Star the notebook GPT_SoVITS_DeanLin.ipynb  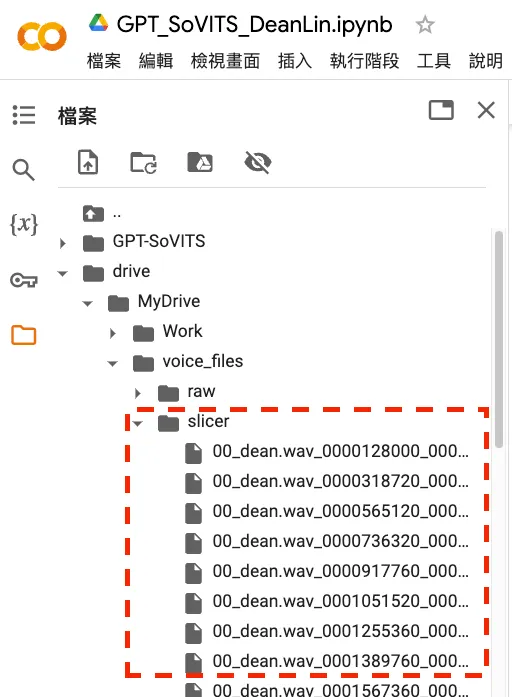424,24
